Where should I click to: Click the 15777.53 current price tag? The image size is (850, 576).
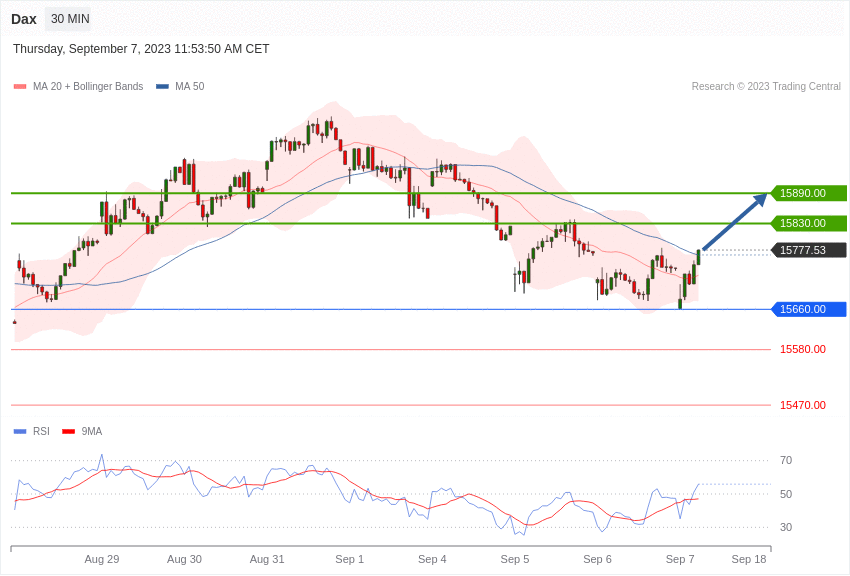pyautogui.click(x=808, y=250)
